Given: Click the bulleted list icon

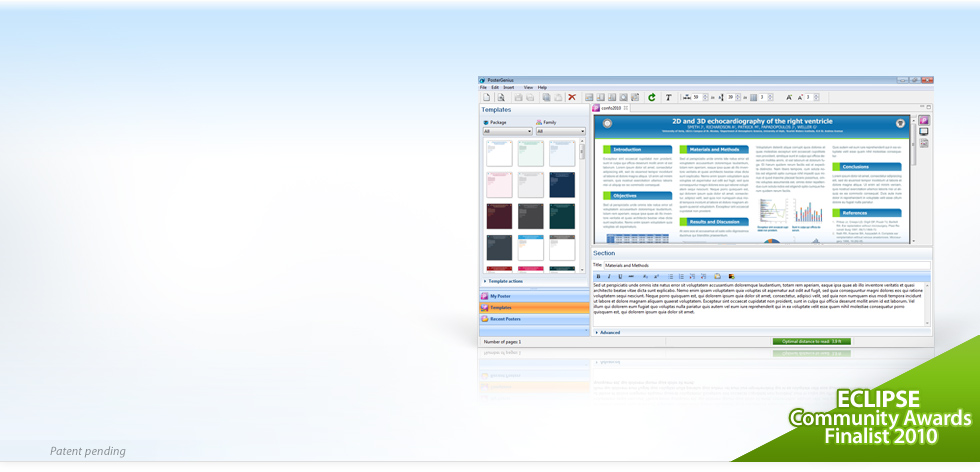Looking at the screenshot, I should [x=671, y=276].
